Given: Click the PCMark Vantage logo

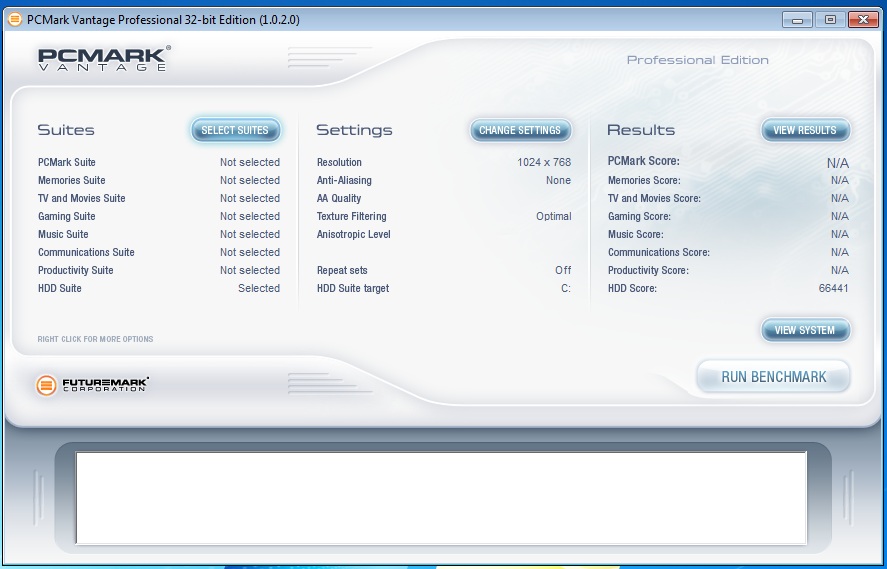Looking at the screenshot, I should (104, 59).
